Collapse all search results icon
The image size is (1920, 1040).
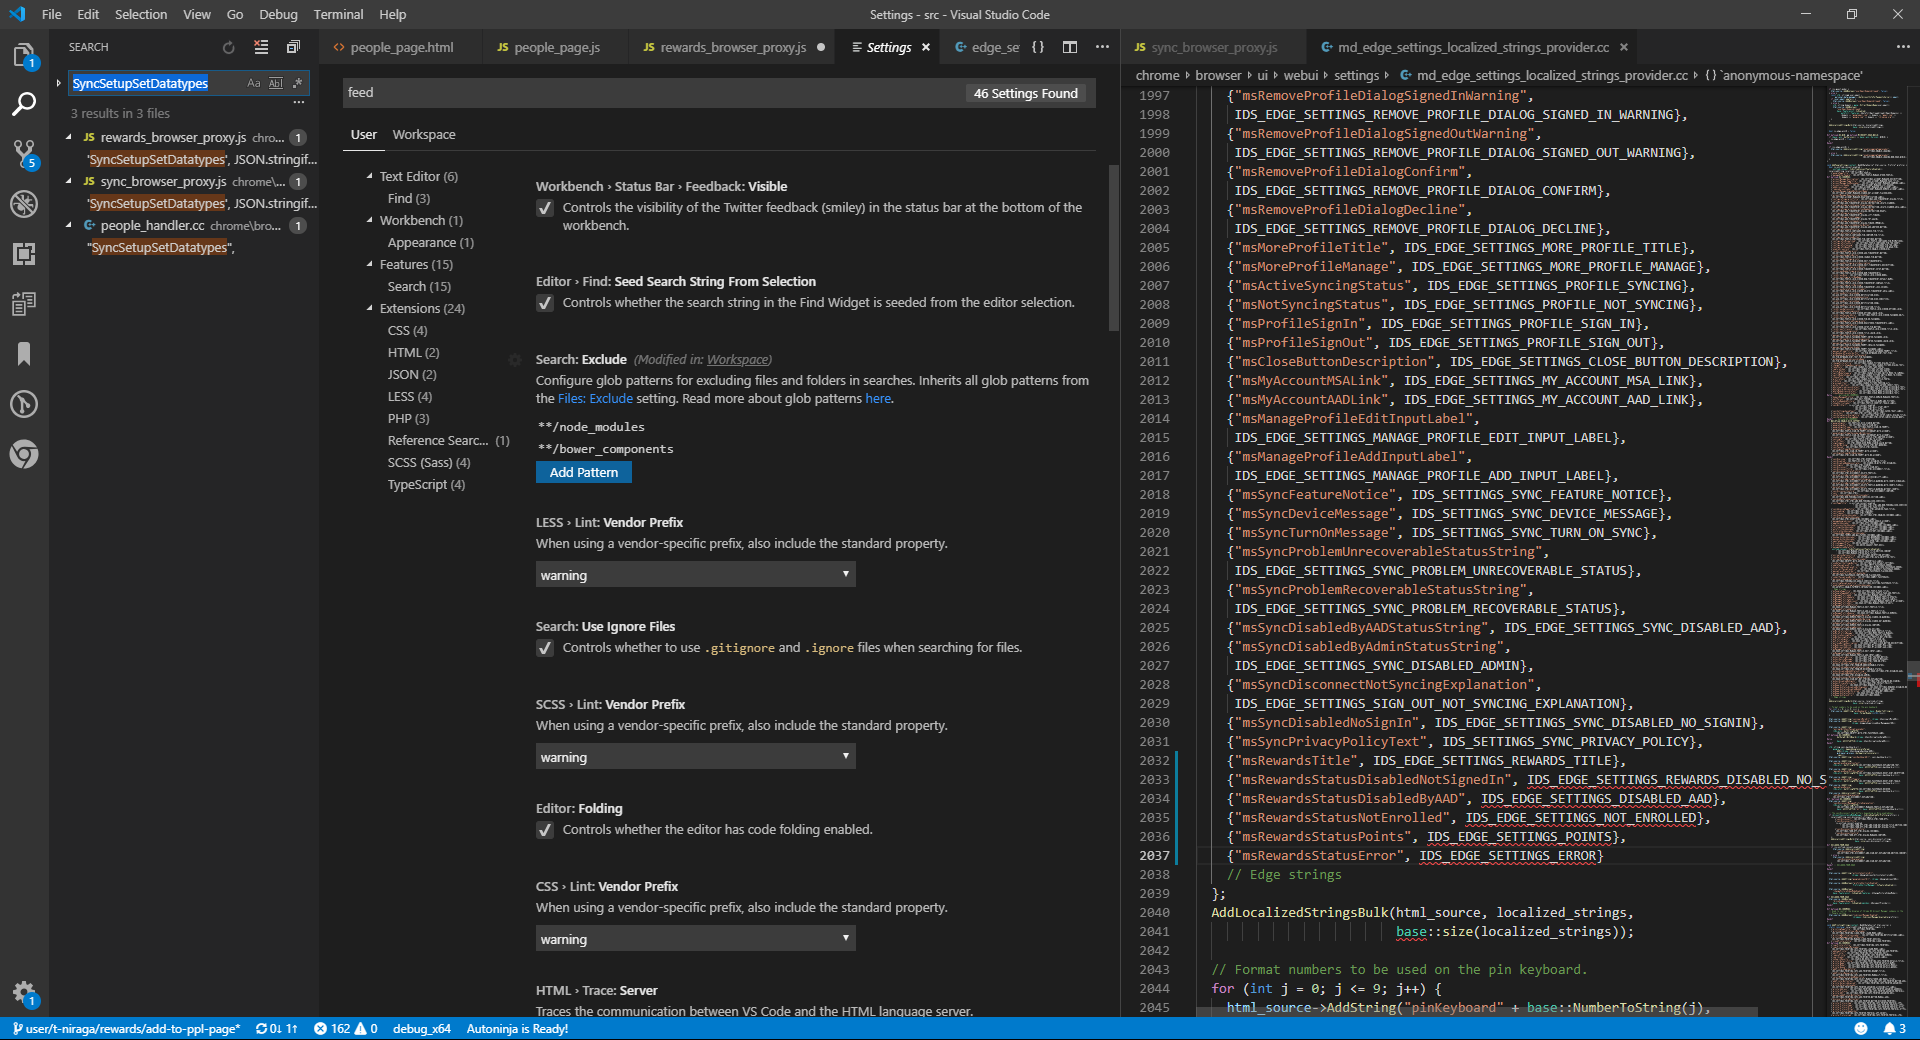(293, 47)
